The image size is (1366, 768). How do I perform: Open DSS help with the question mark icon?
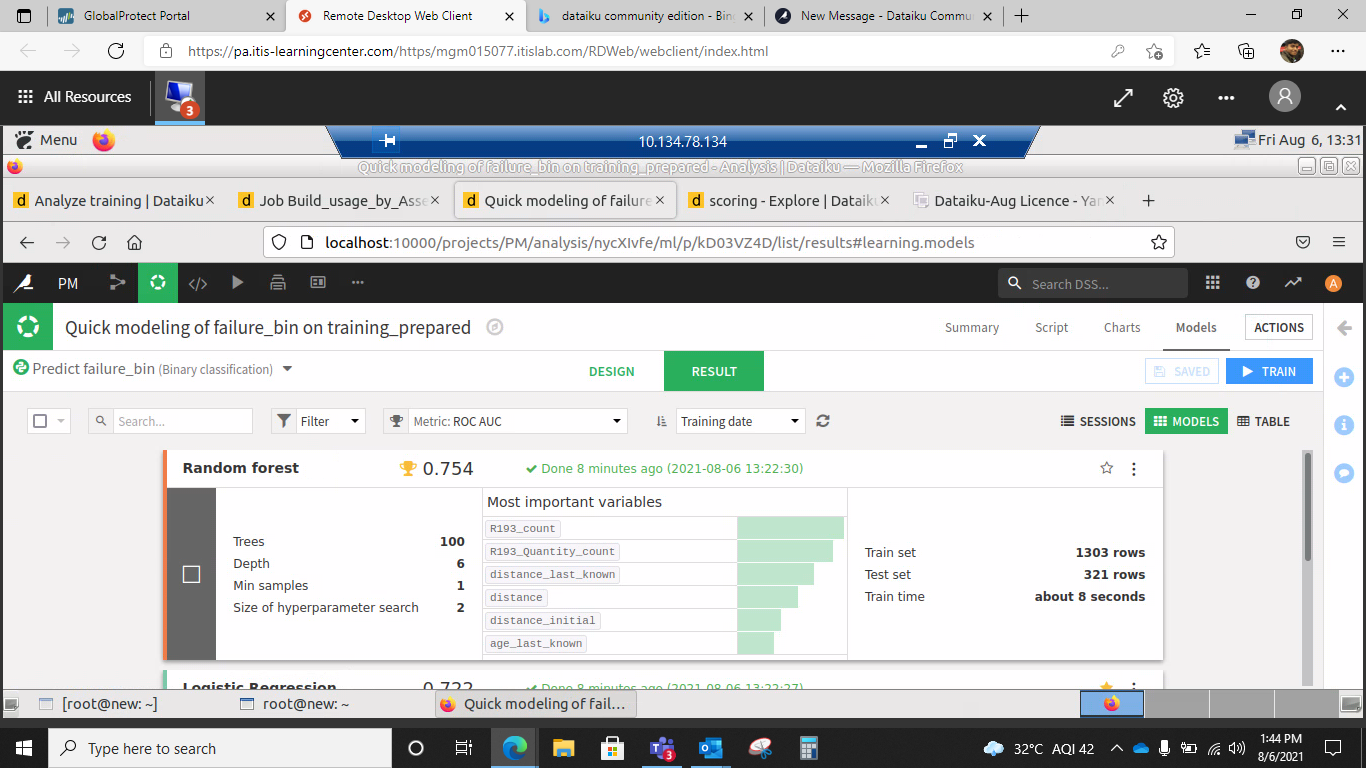(x=1252, y=283)
